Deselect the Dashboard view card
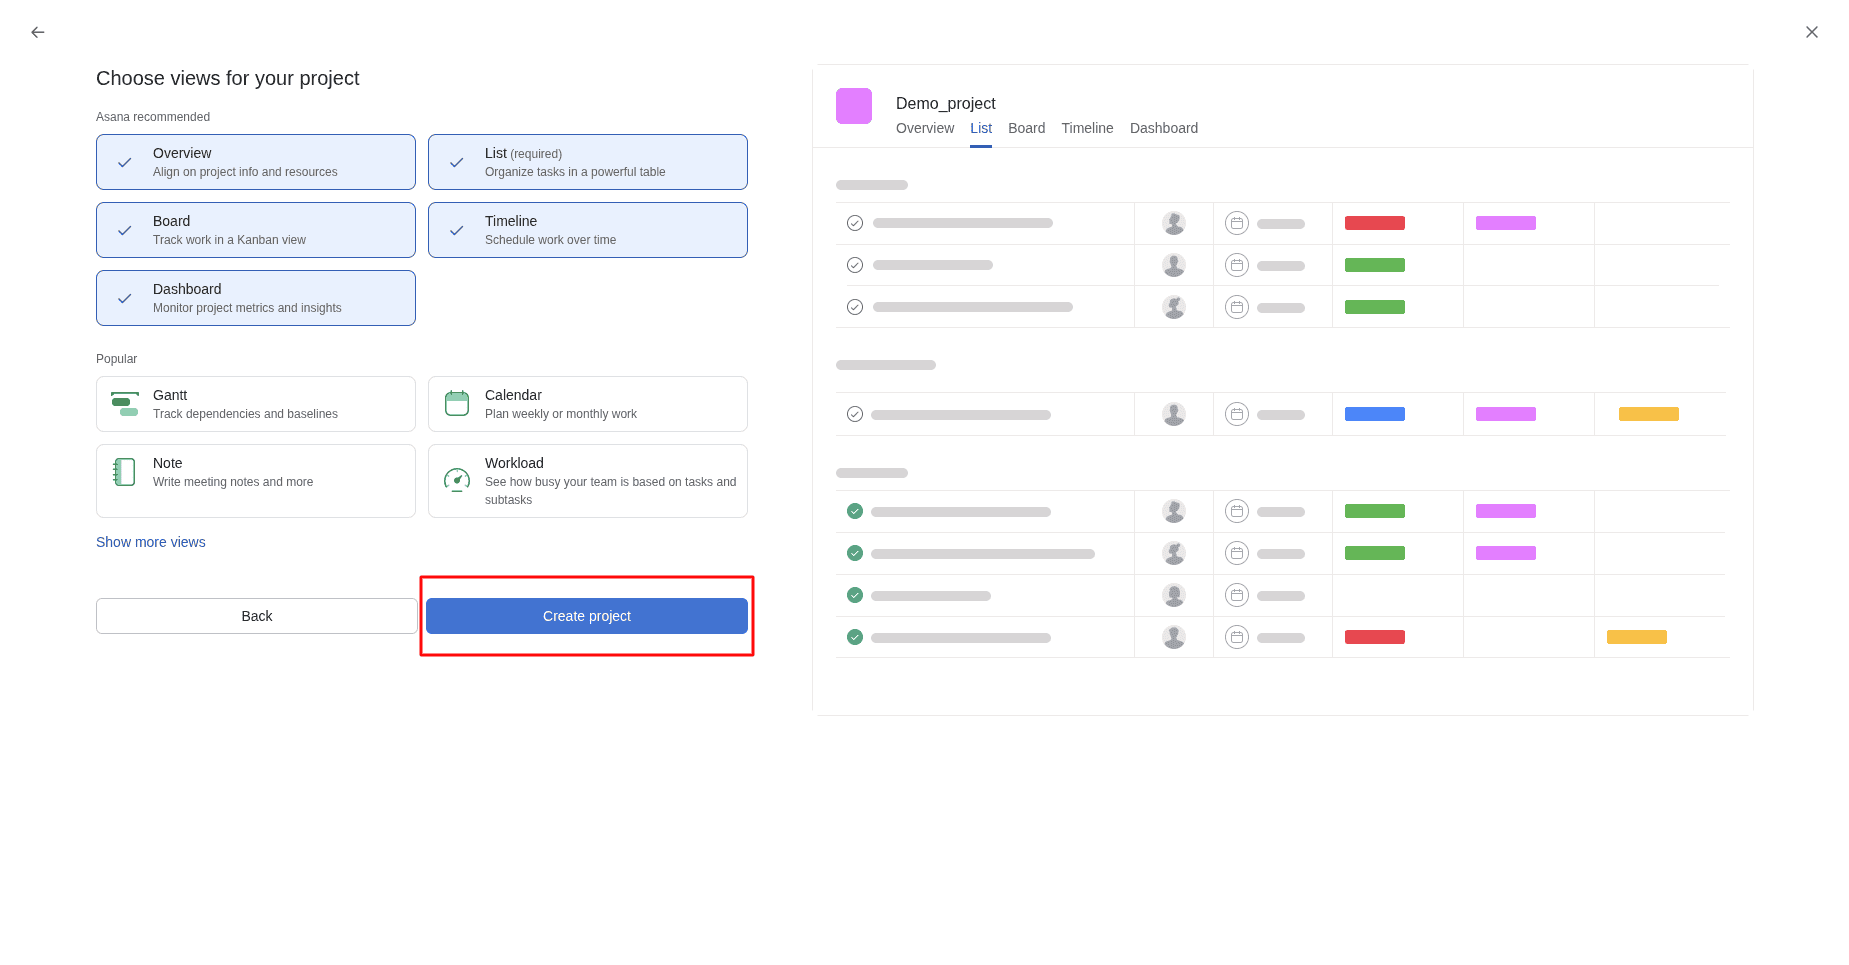The image size is (1849, 965). (x=256, y=298)
